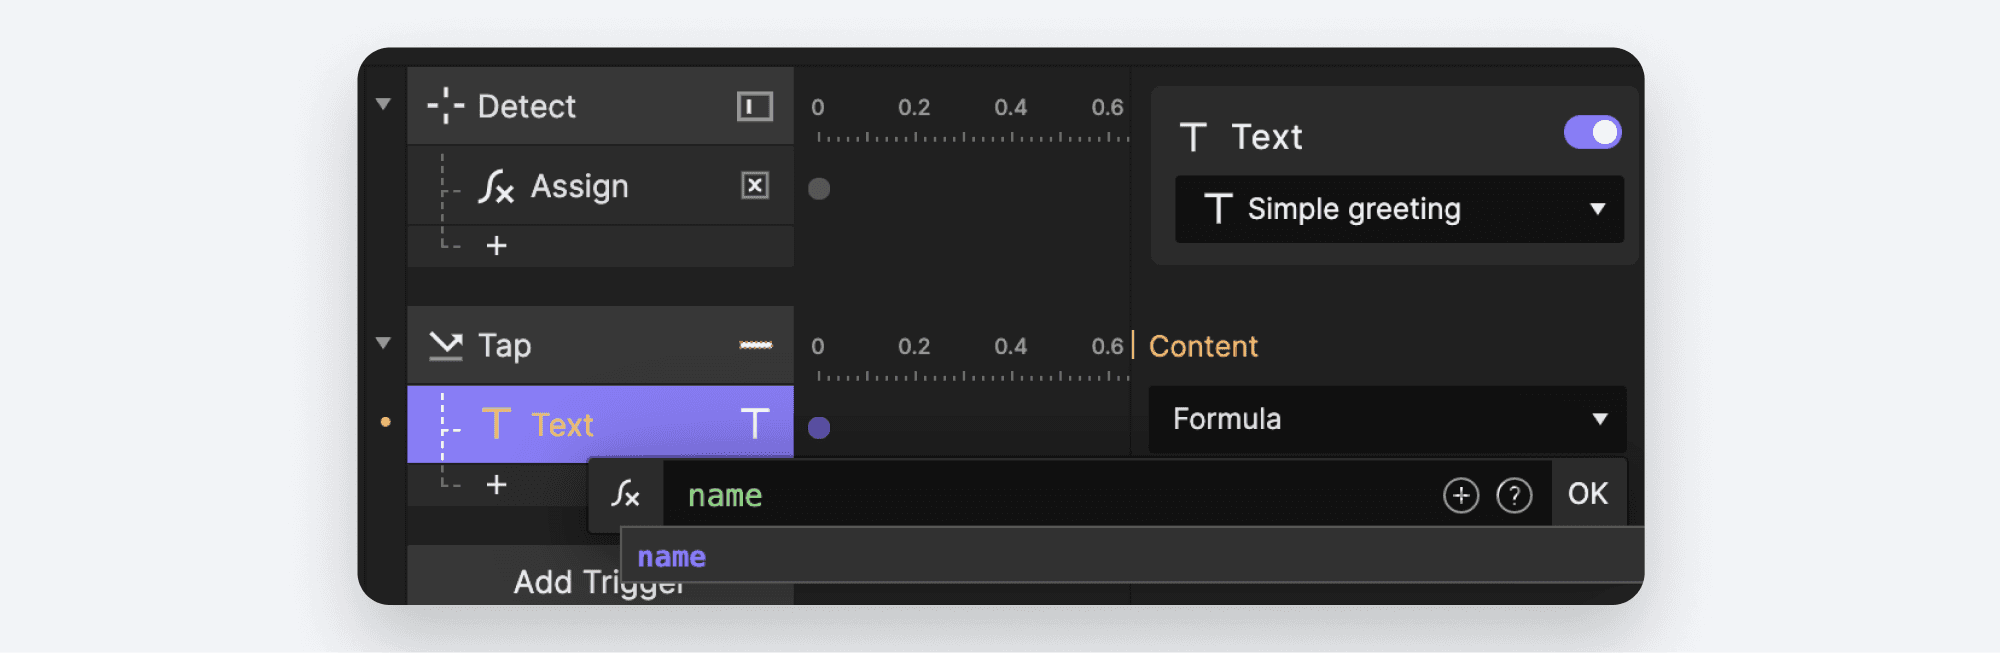The image size is (2000, 653).
Task: Click the minus control on the Tap trigger
Action: [x=755, y=344]
